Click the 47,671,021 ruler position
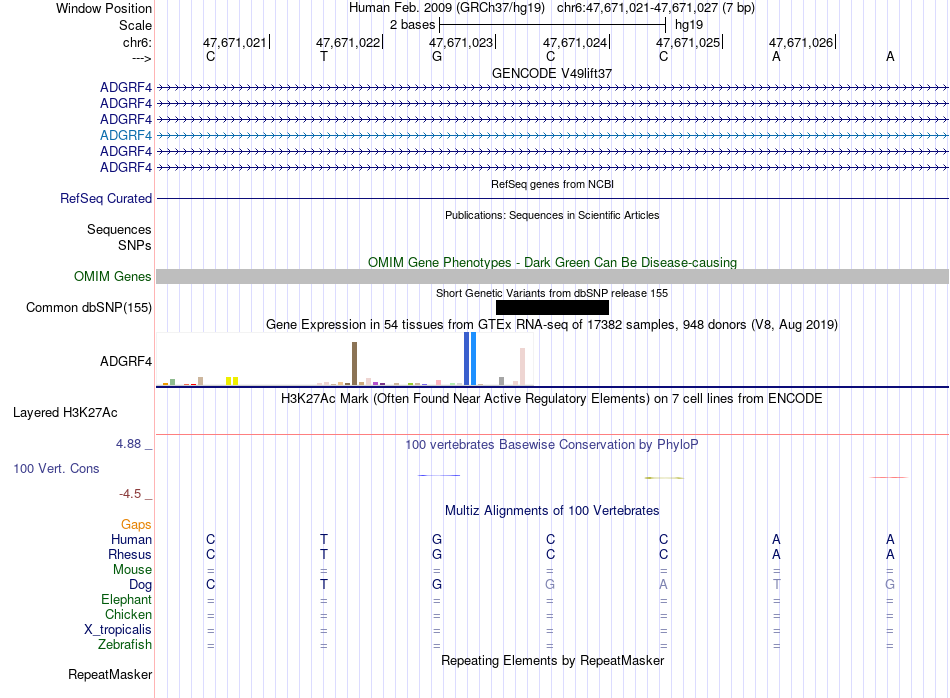 click(x=234, y=42)
